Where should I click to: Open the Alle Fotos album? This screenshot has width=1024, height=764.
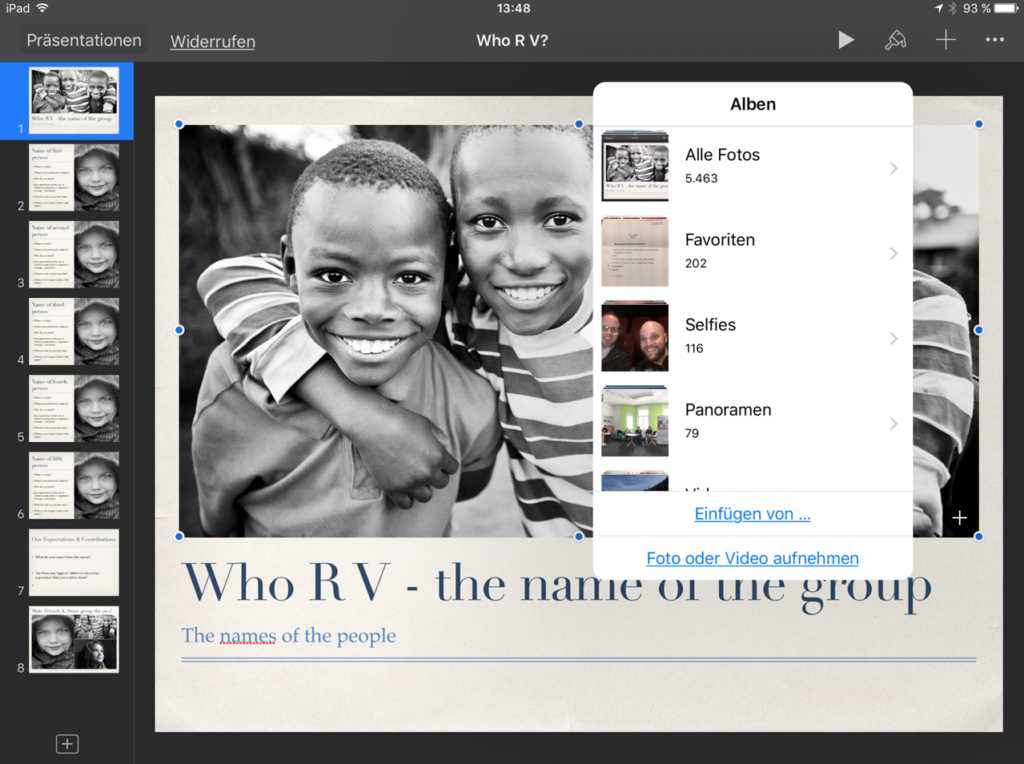pos(752,167)
